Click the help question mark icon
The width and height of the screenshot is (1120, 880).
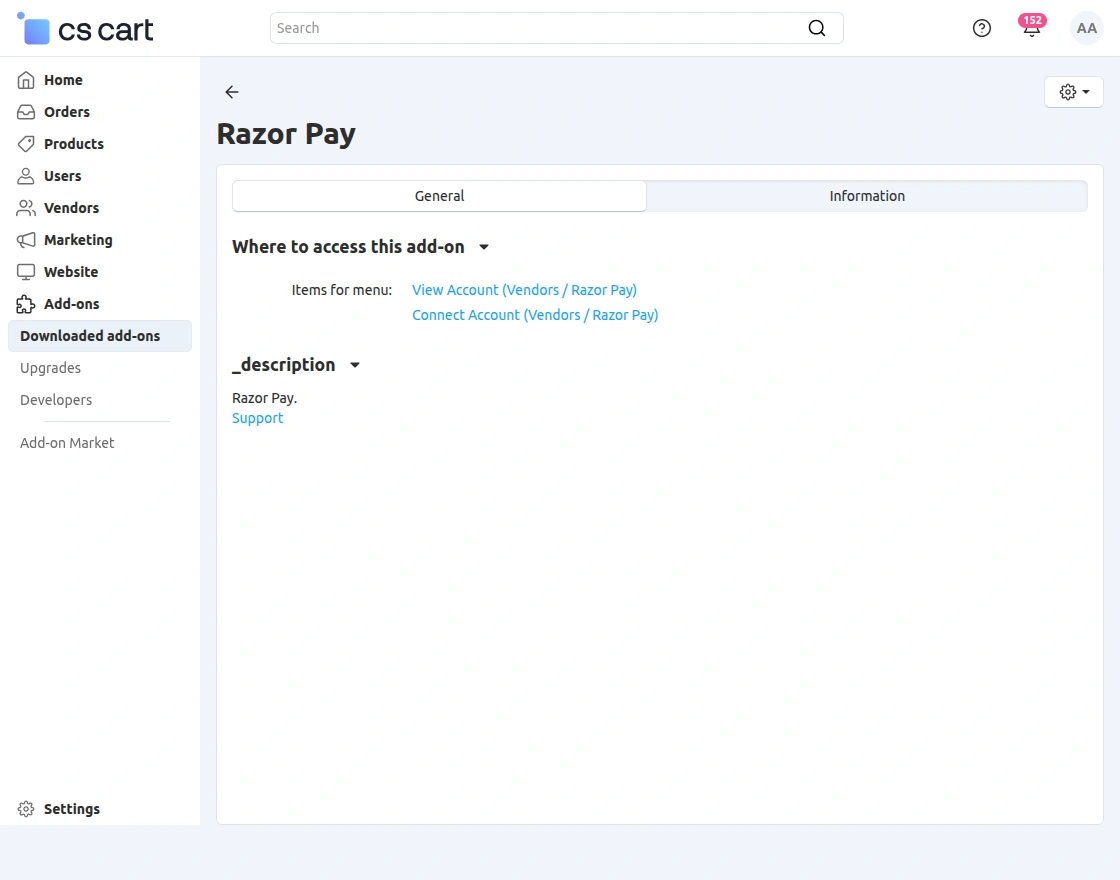point(981,28)
